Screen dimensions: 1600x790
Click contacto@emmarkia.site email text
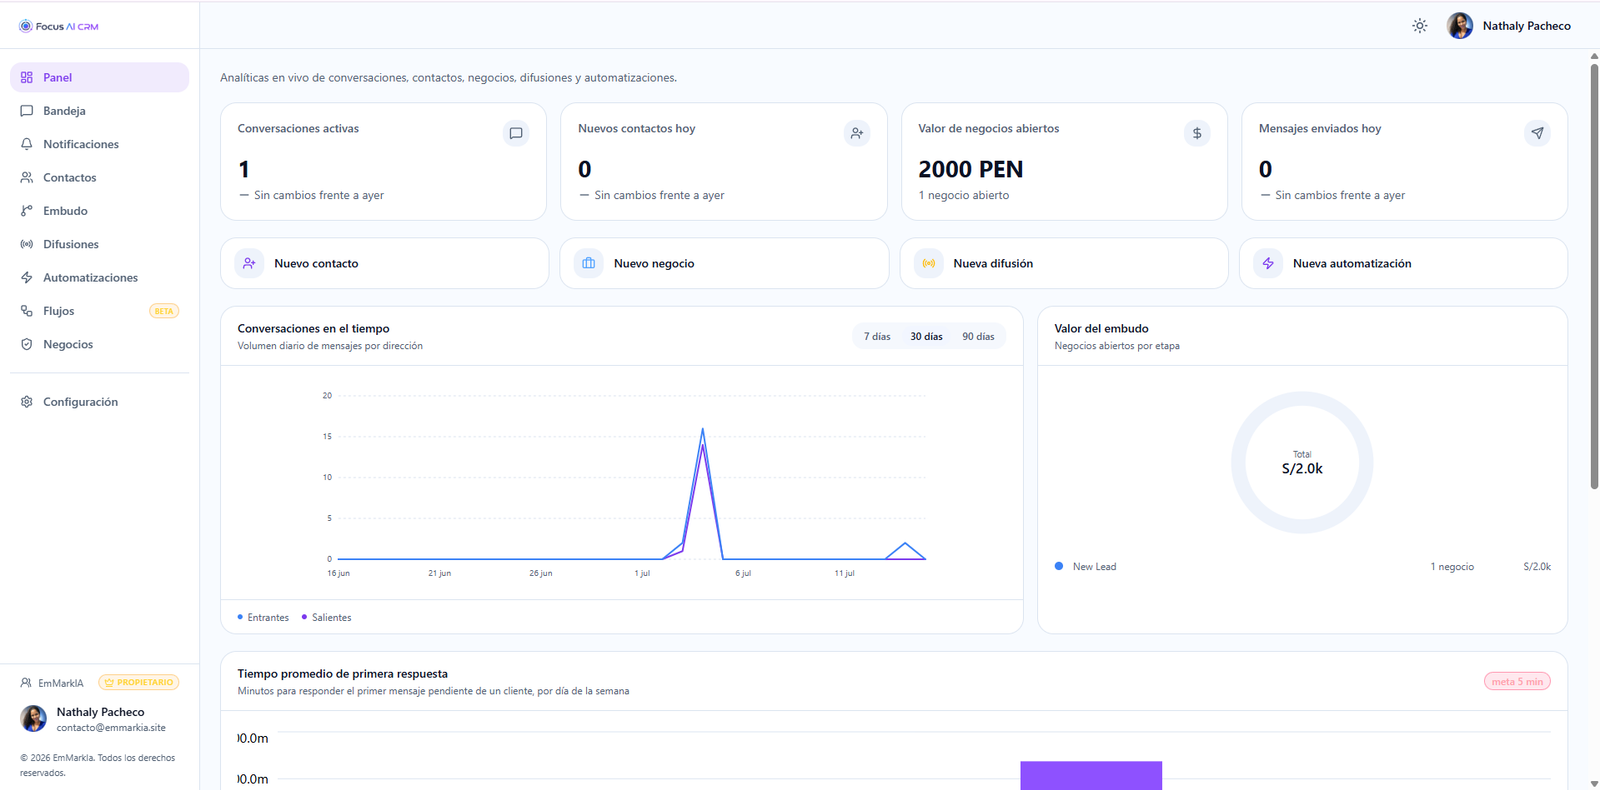tap(111, 728)
